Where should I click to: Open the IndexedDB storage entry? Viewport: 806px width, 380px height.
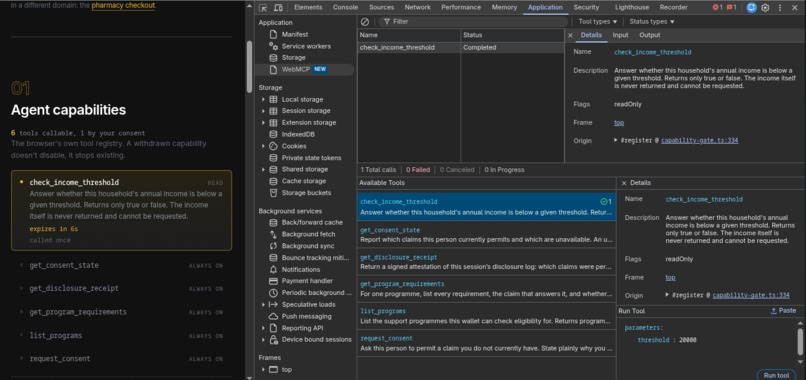coord(298,134)
